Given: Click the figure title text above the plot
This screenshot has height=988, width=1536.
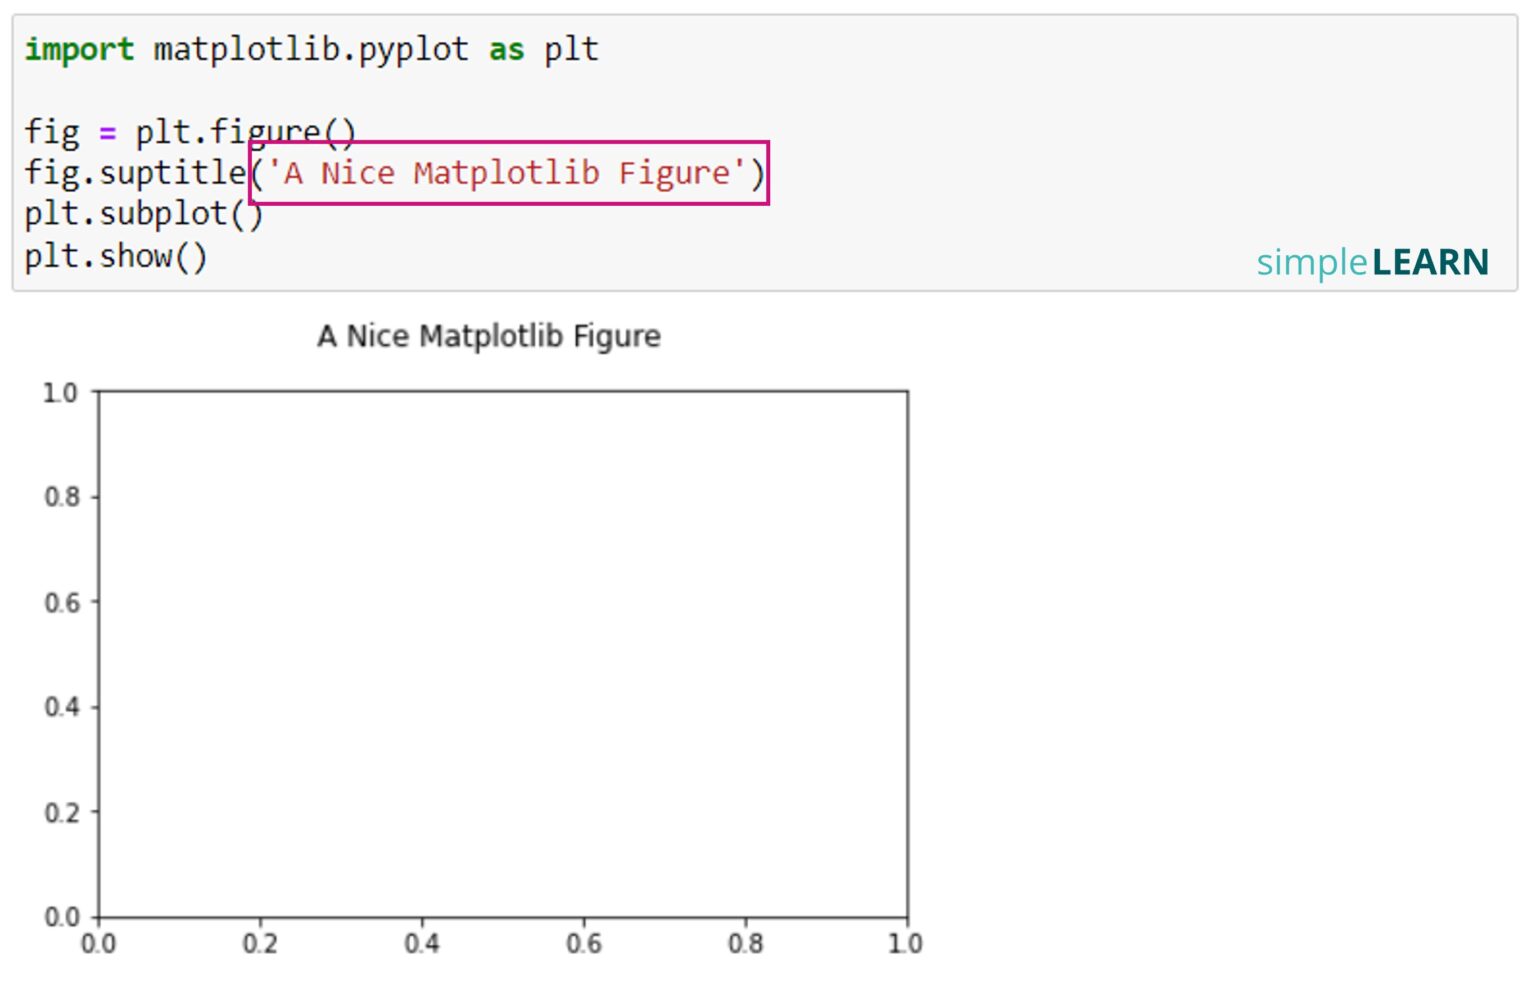Looking at the screenshot, I should coord(488,336).
